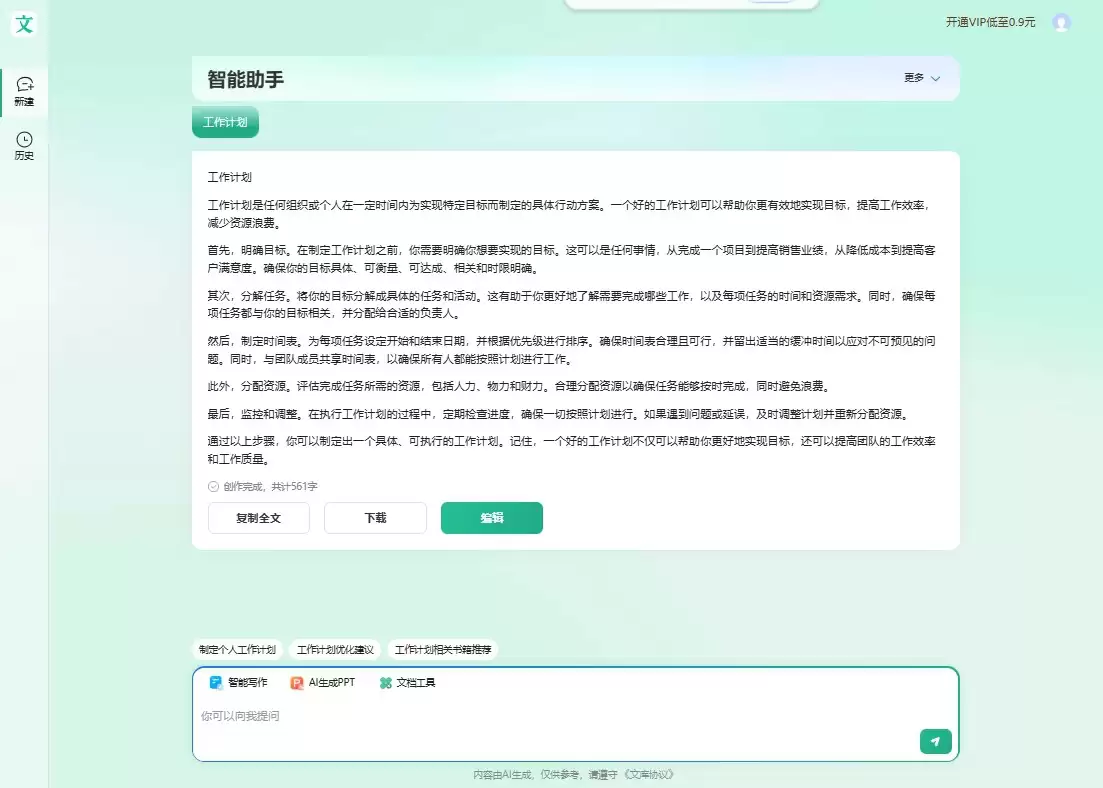Screen dimensions: 1103x788
Task: Click the 文档工具 document tools icon
Action: point(387,683)
